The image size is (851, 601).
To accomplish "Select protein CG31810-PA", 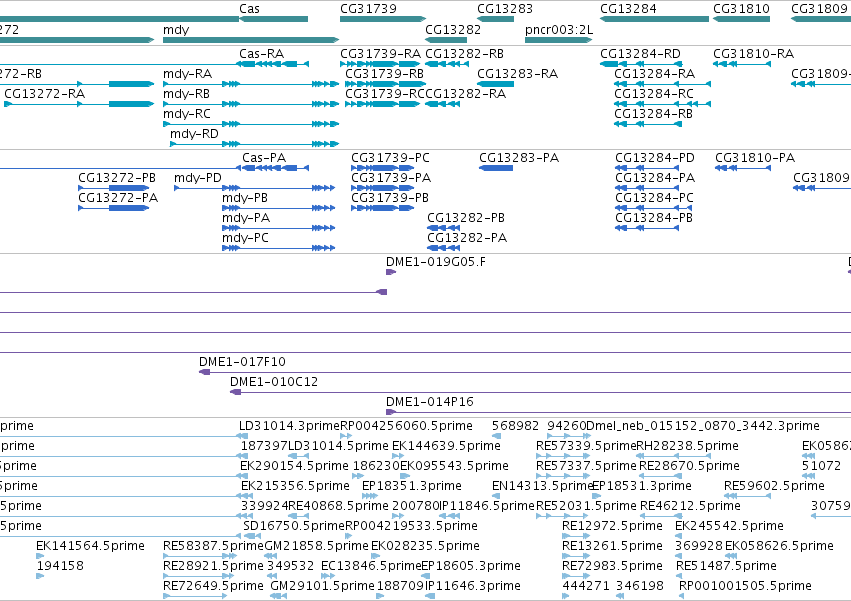I will [755, 158].
